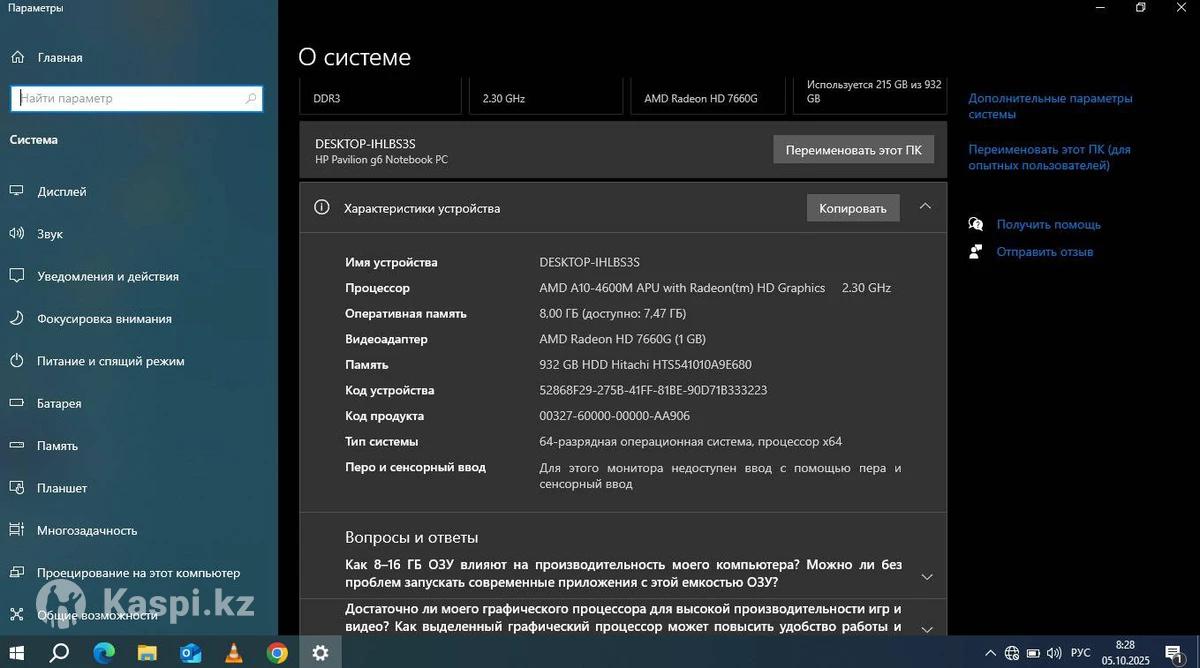
Task: Click the Get help link
Action: tap(1048, 225)
